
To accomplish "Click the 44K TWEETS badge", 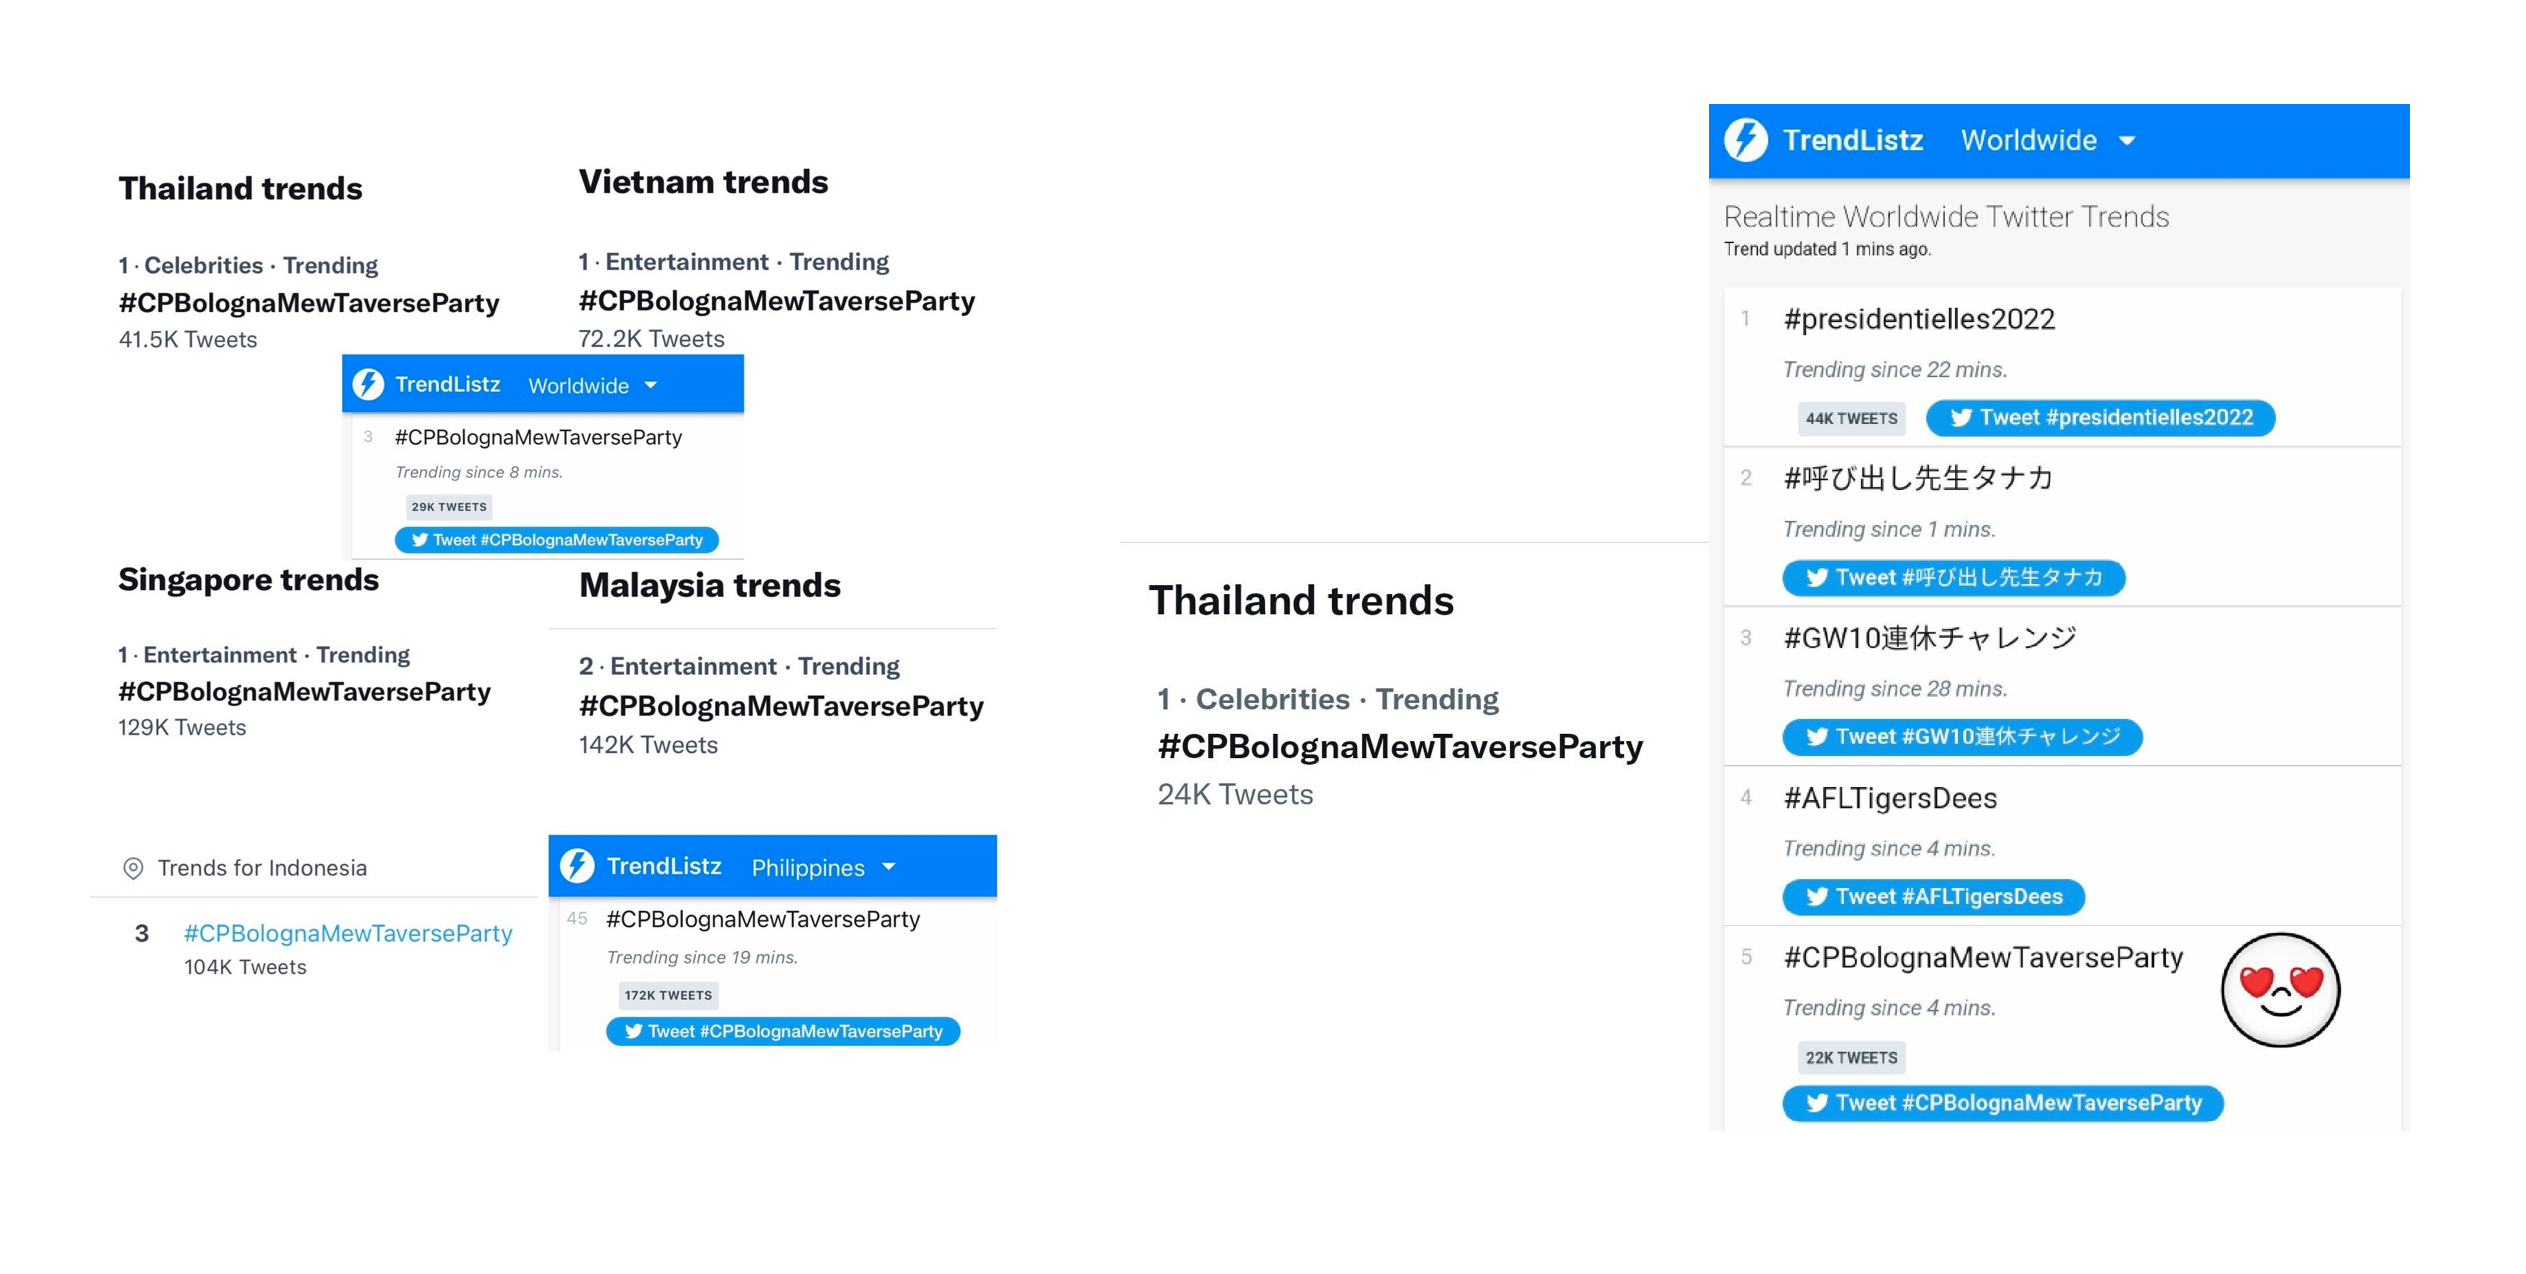I will click(1850, 418).
